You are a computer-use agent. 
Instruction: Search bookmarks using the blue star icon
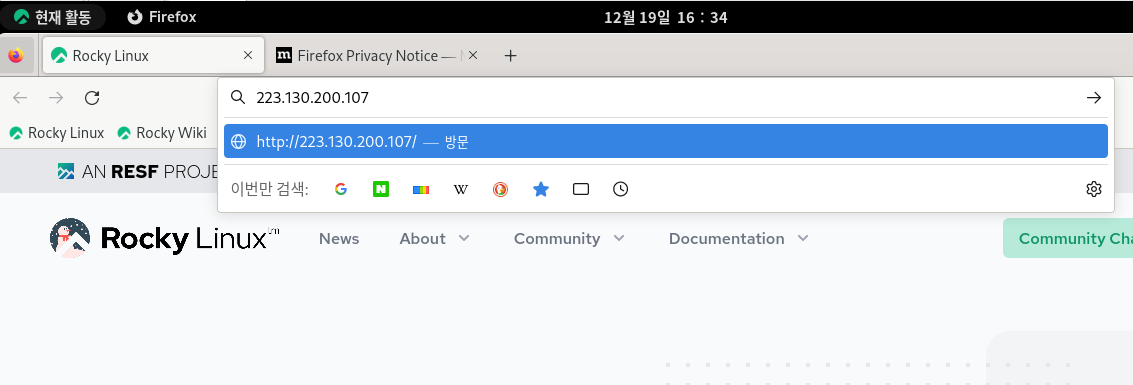pyautogui.click(x=540, y=189)
